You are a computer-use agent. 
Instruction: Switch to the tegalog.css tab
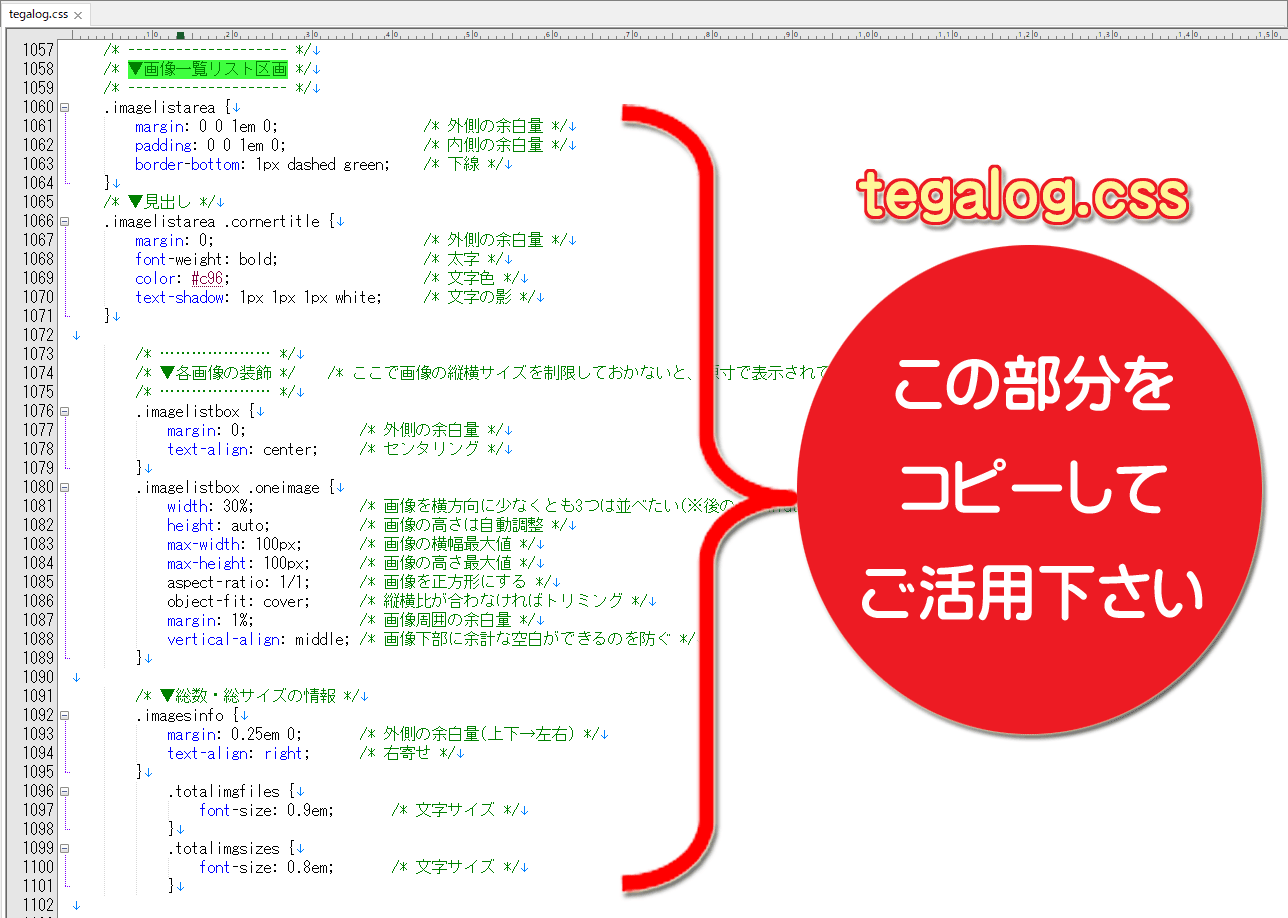tap(38, 15)
